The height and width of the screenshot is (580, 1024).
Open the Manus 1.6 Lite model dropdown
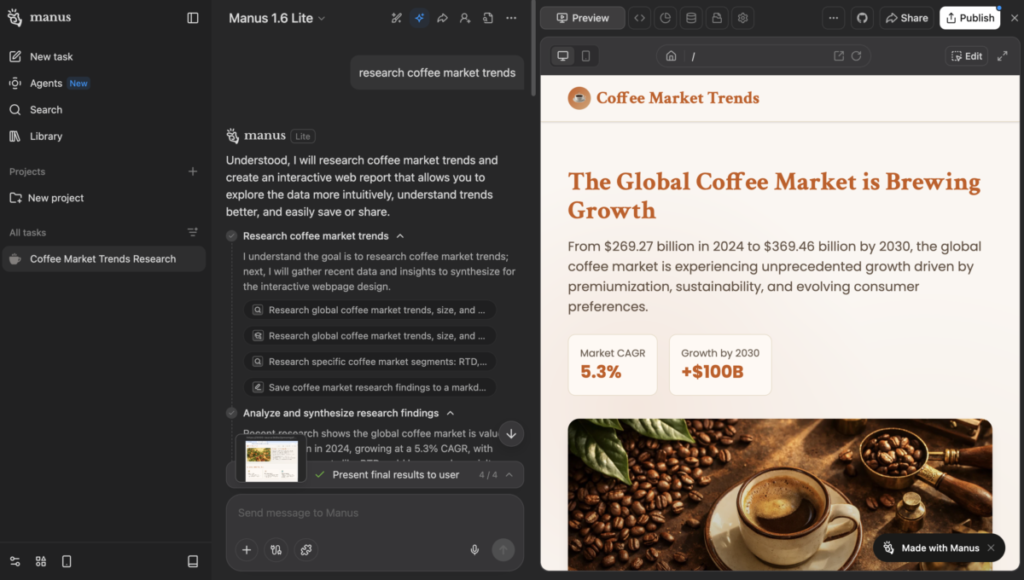277,18
